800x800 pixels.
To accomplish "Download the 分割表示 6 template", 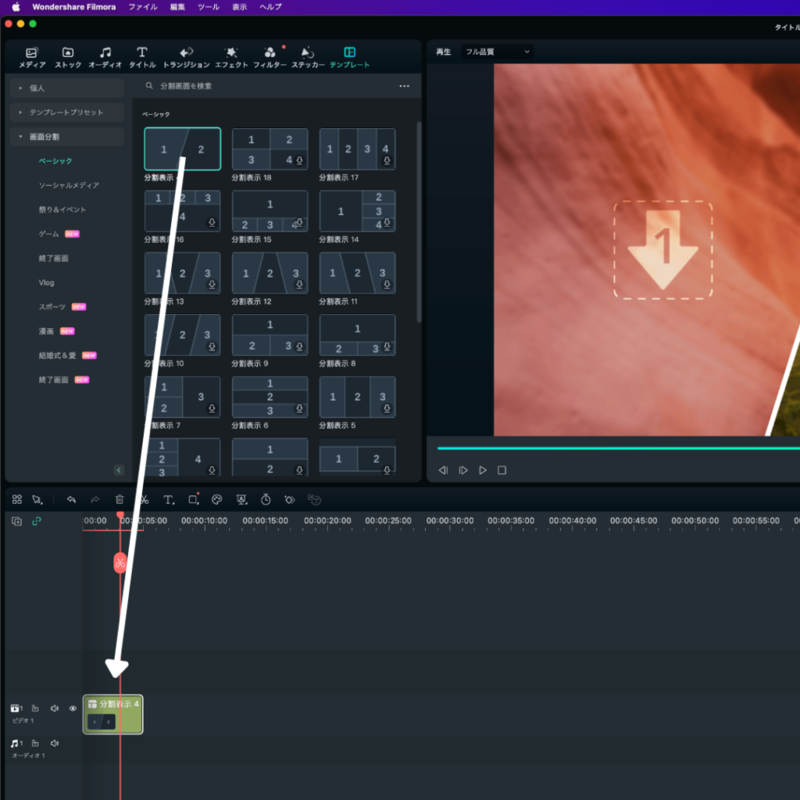I will coord(299,409).
